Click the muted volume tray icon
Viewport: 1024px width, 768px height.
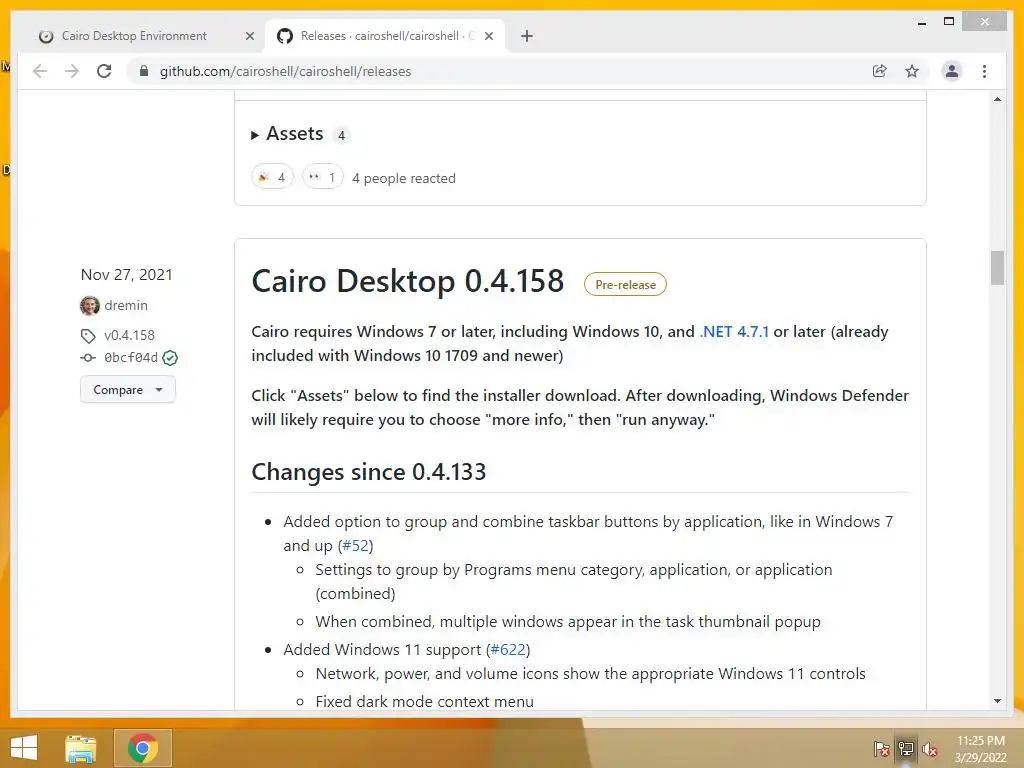coord(930,749)
